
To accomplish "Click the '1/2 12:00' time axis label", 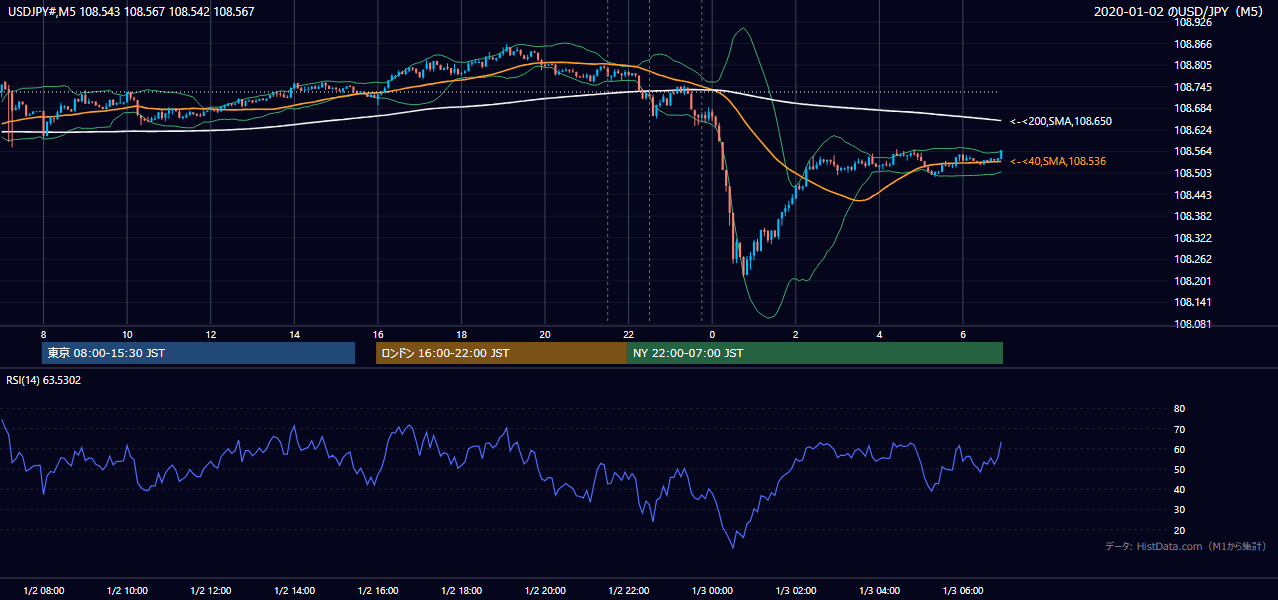I will [x=210, y=591].
